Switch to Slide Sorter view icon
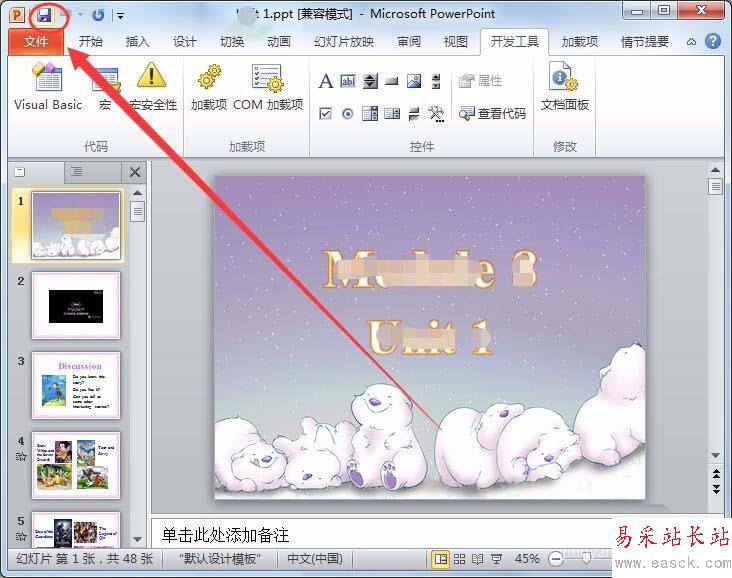 point(459,559)
